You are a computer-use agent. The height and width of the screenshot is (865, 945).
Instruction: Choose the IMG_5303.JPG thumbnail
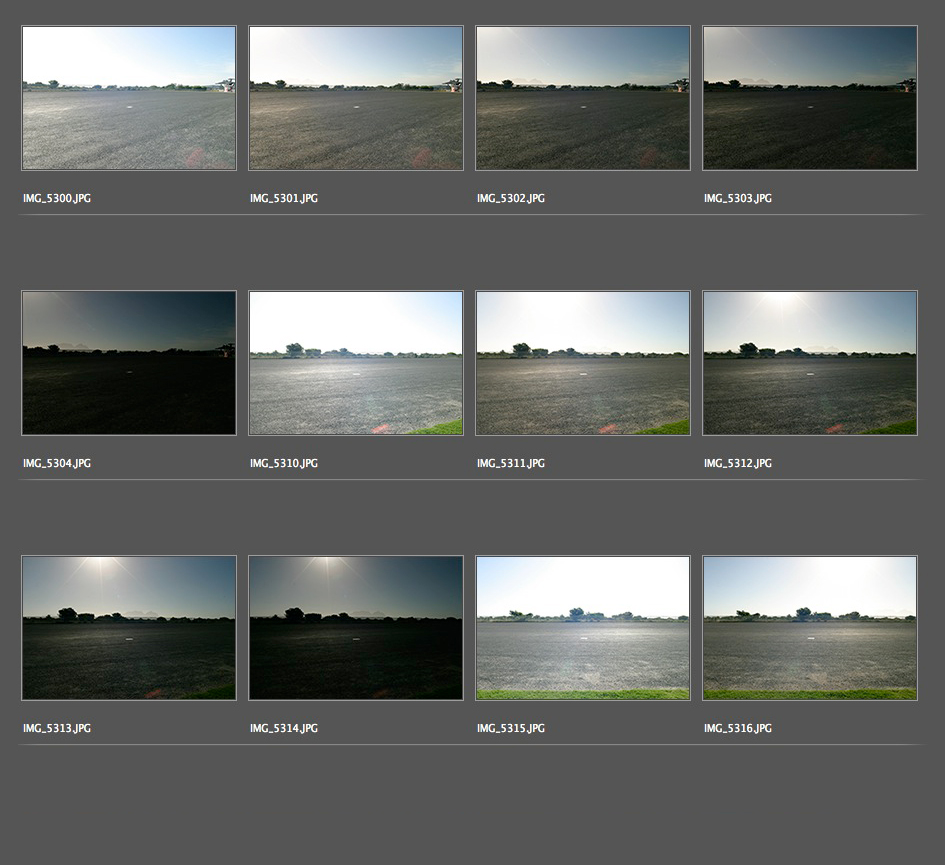(810, 98)
